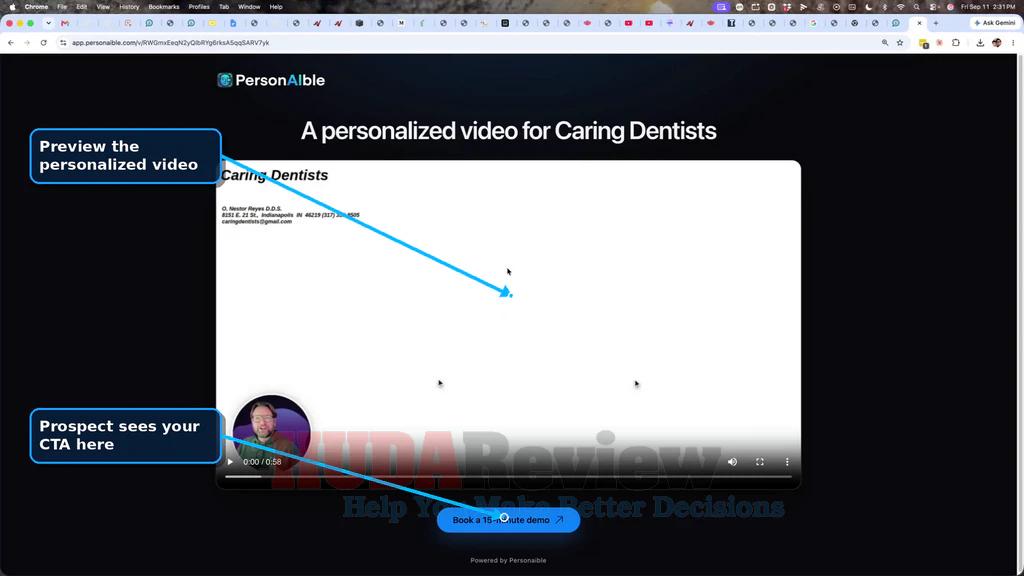The height and width of the screenshot is (576, 1024).
Task: Open the History menu
Action: click(129, 7)
